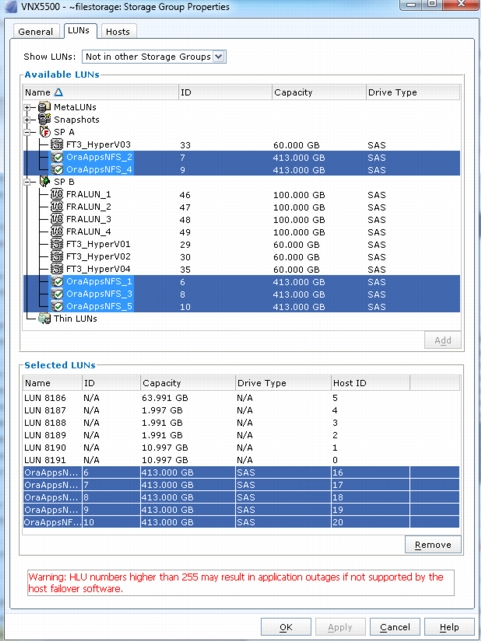Click the OraAppsNFS_1 checkmark icon
482x643 pixels.
(58, 281)
